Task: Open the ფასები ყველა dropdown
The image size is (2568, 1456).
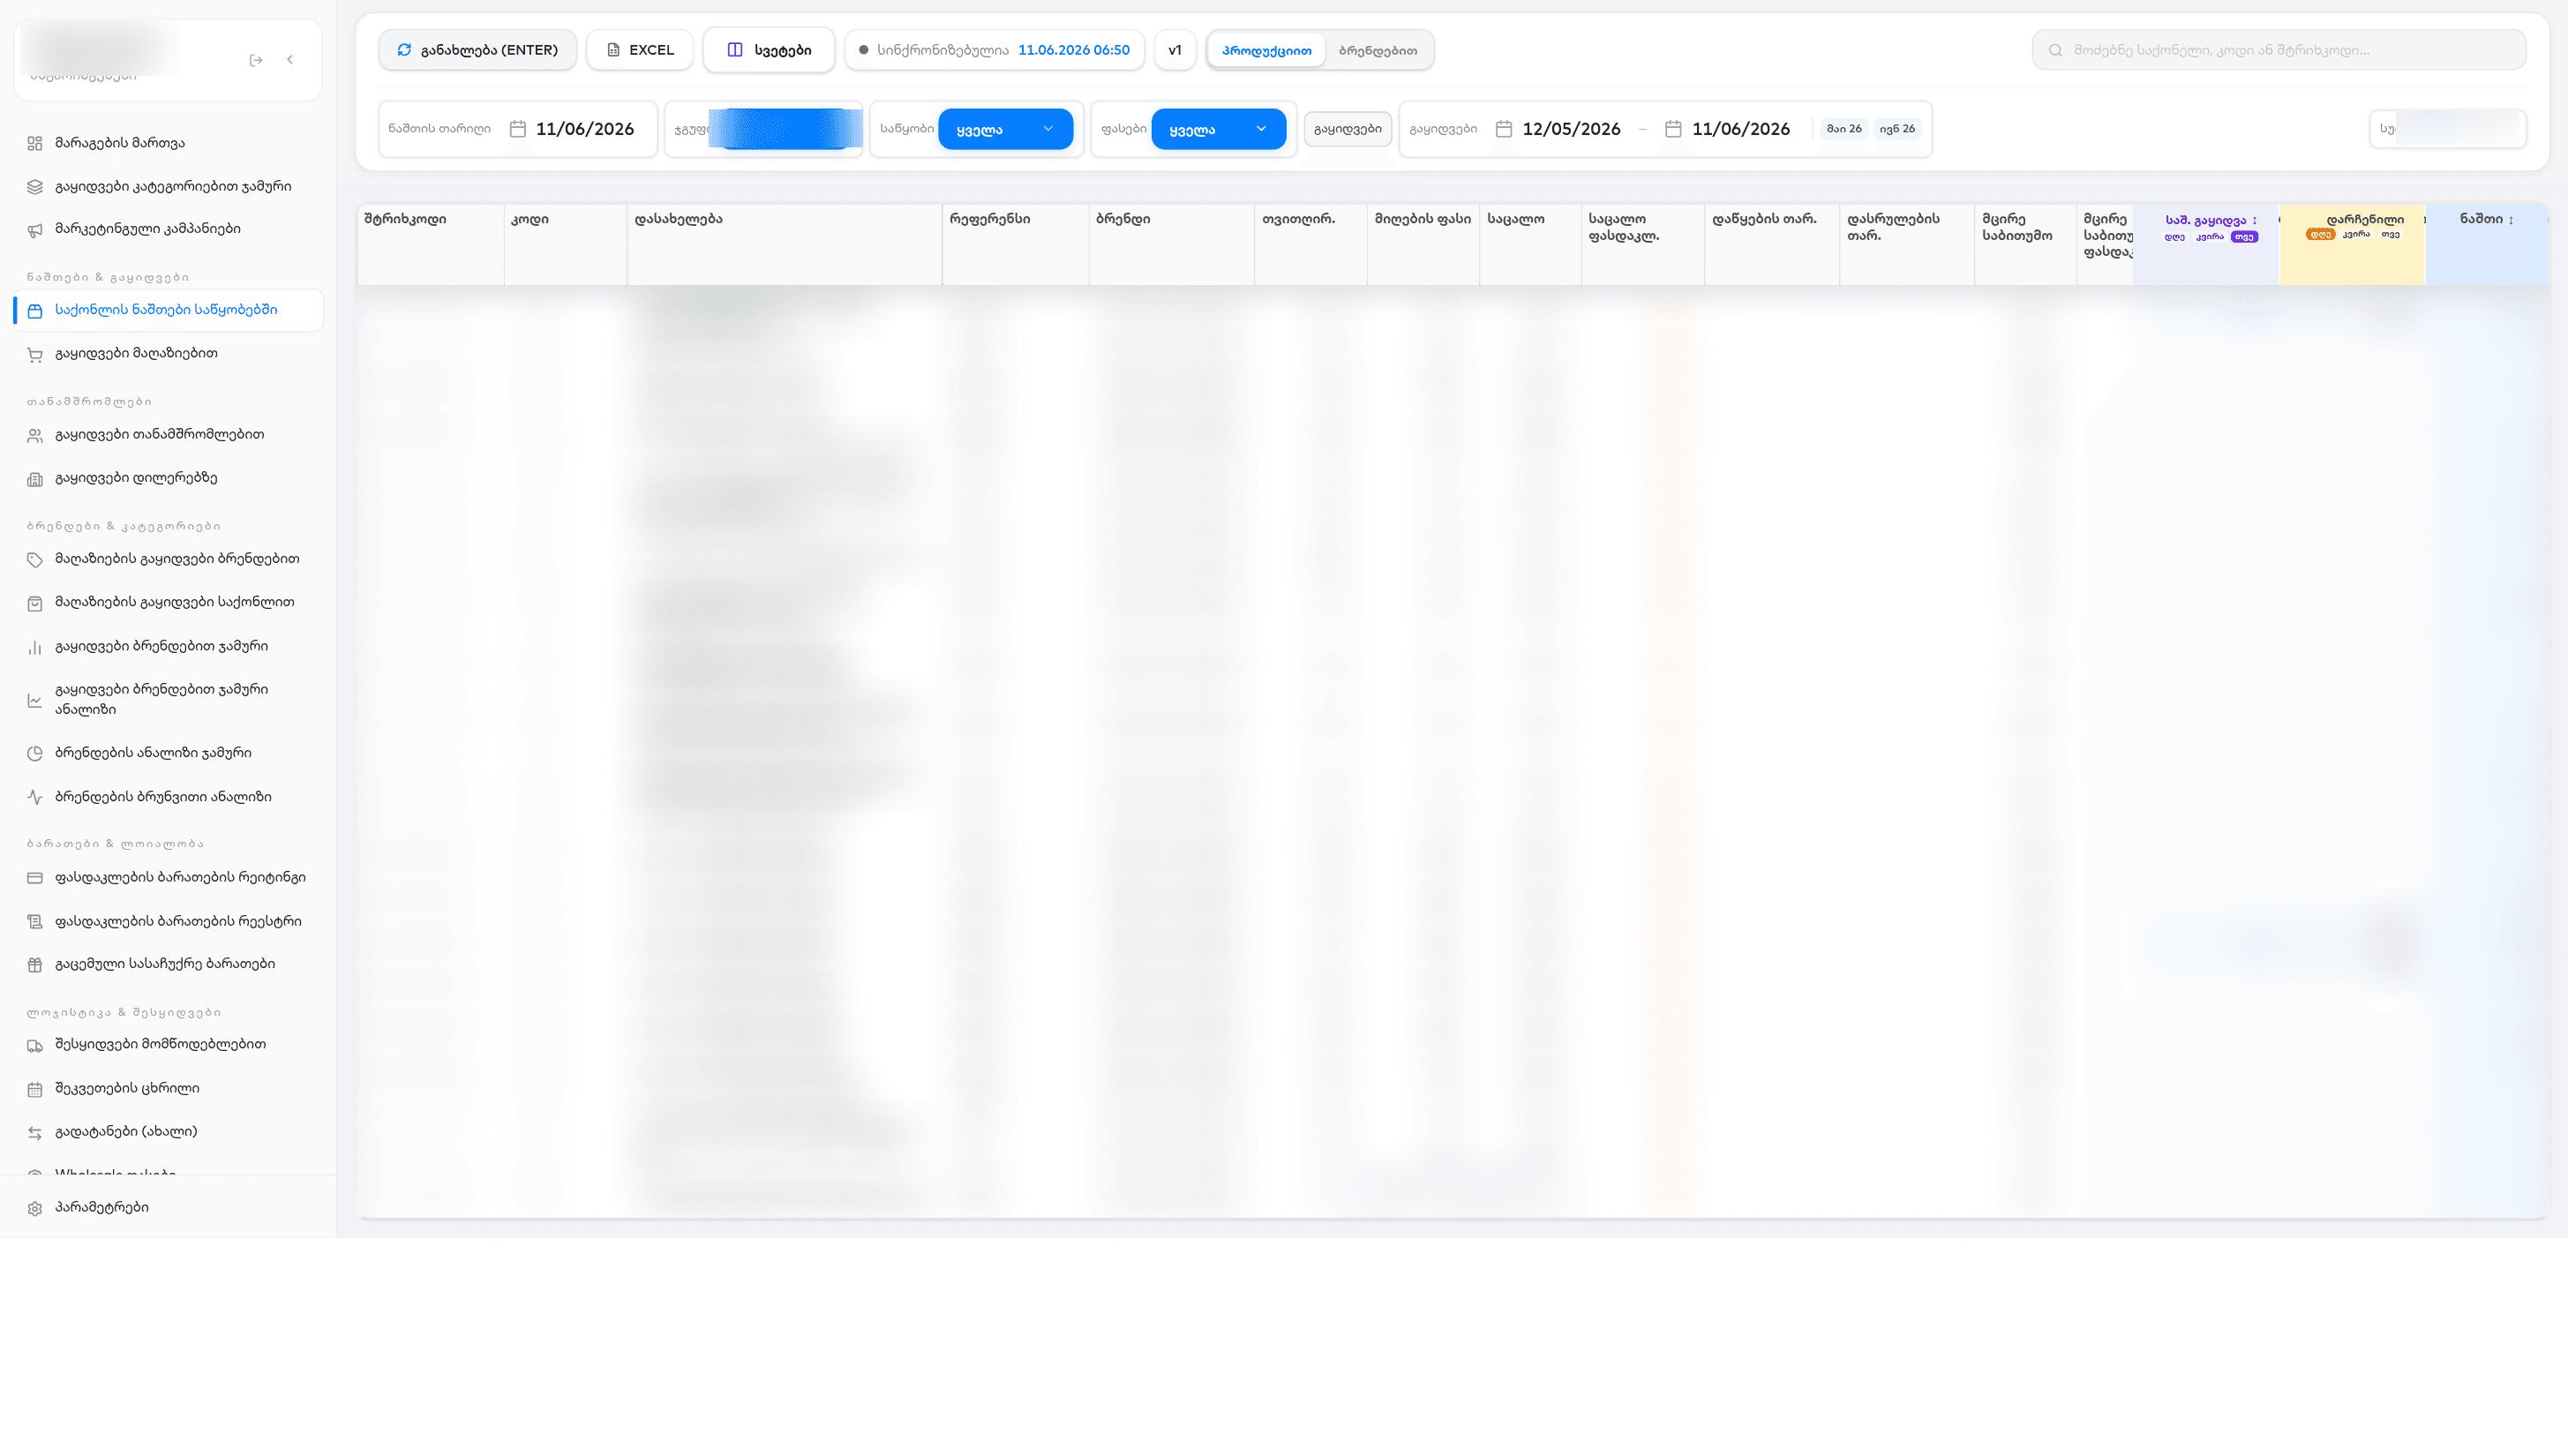Action: [x=1218, y=129]
